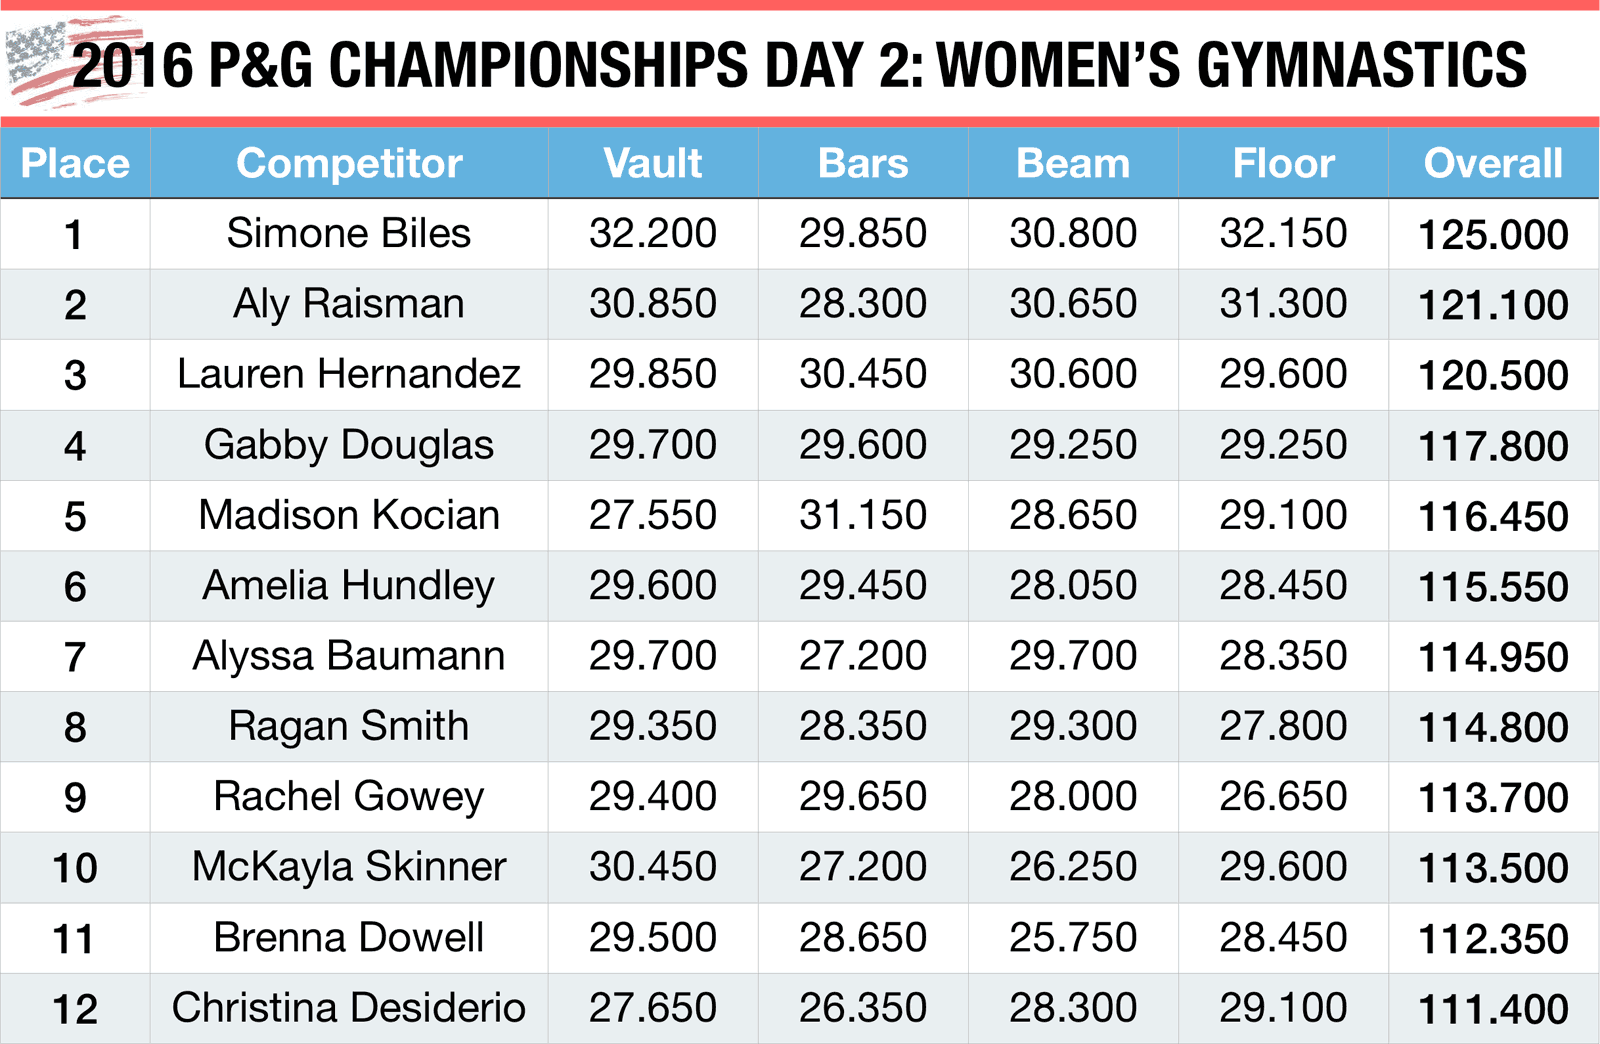This screenshot has height=1044, width=1600.
Task: Click Alyssa Baumann's overall score 114.950
Action: (x=1493, y=657)
